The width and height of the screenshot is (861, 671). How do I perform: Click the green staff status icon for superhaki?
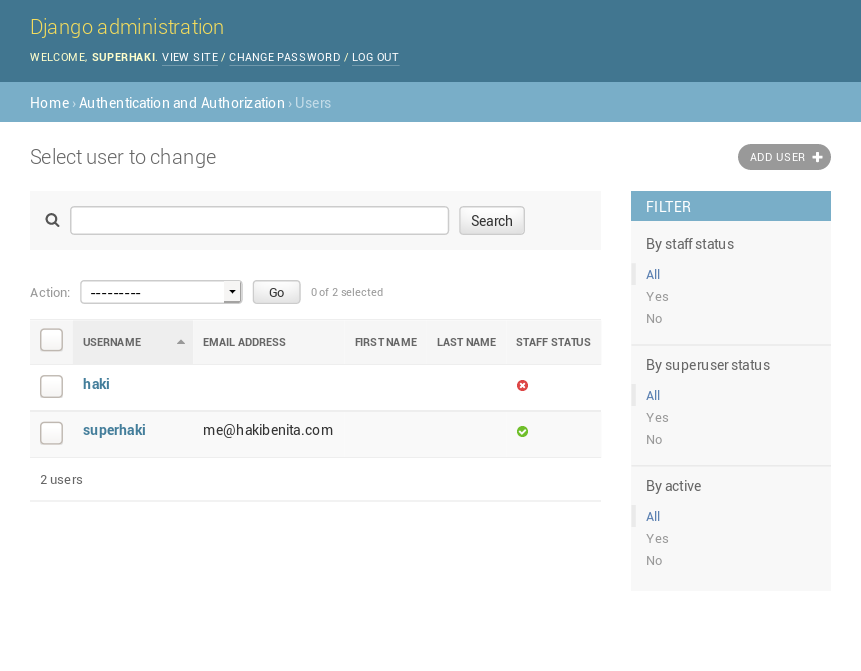[x=522, y=431]
